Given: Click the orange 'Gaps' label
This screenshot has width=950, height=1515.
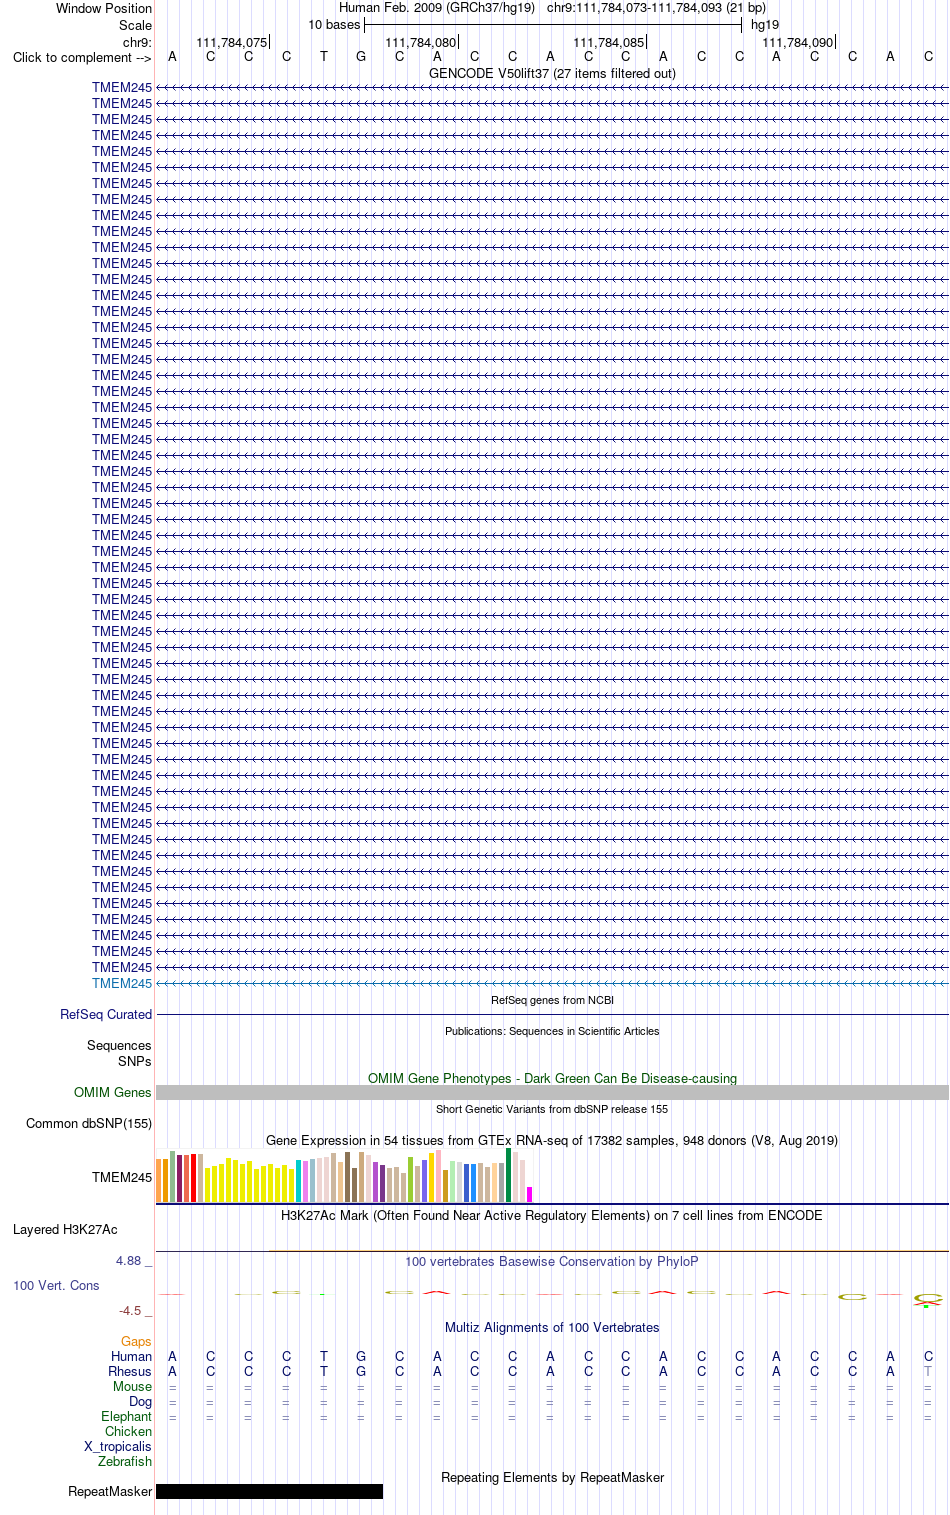Looking at the screenshot, I should point(136,1341).
